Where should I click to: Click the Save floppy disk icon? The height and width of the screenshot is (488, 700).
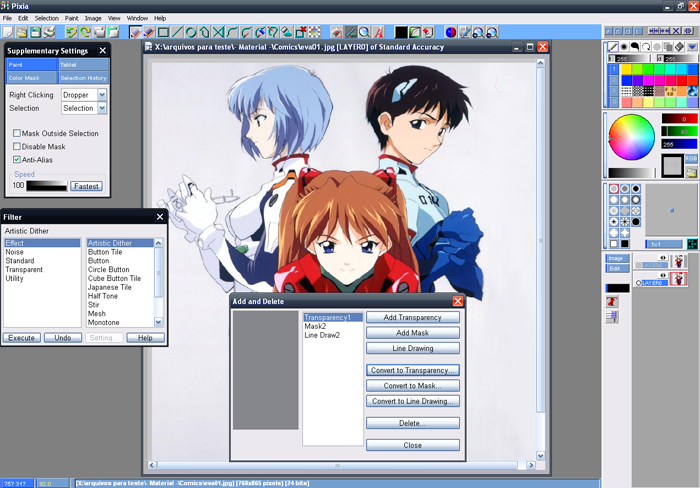[35, 32]
